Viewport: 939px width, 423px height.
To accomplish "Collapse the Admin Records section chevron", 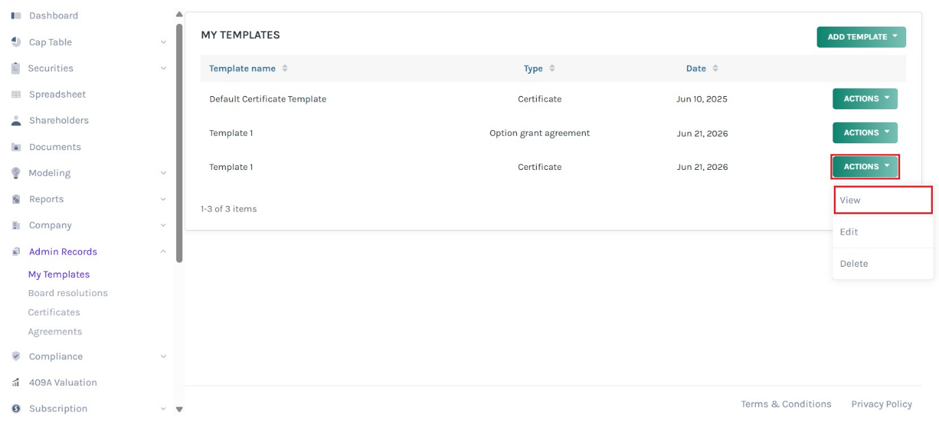I will tap(163, 252).
